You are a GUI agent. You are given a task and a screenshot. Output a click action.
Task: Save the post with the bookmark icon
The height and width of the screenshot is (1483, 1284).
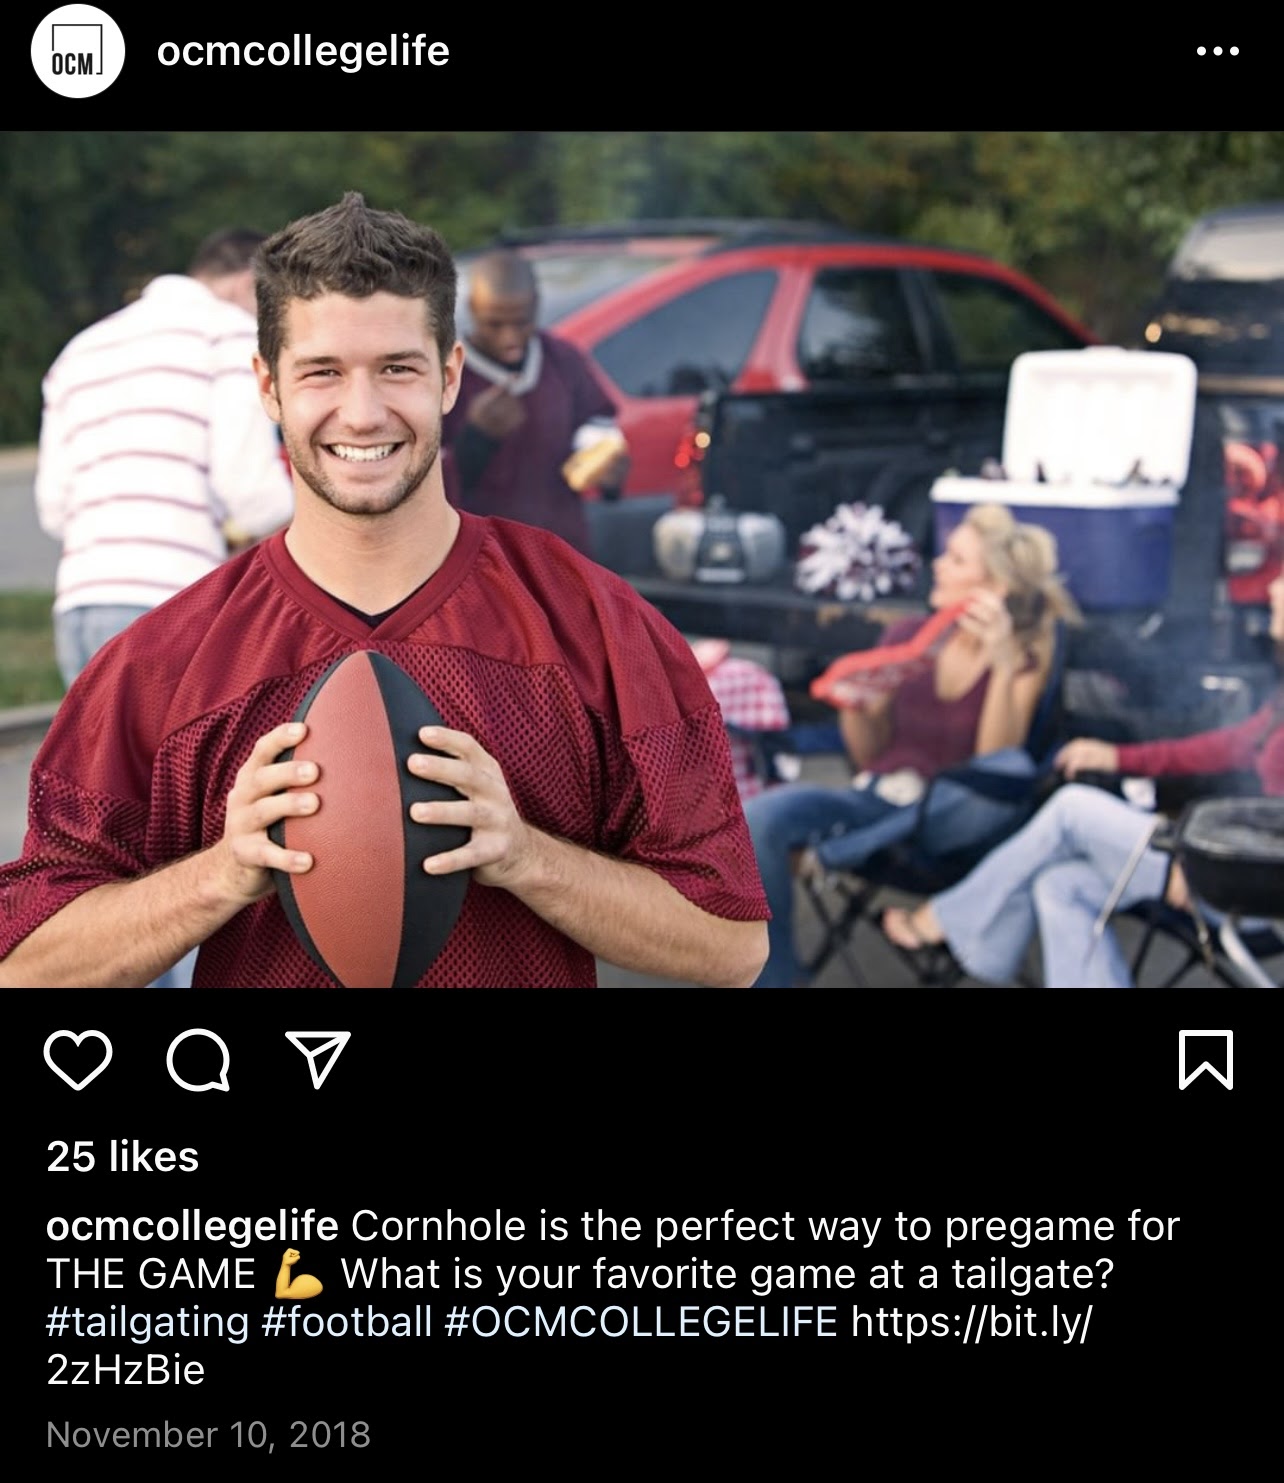coord(1206,1059)
